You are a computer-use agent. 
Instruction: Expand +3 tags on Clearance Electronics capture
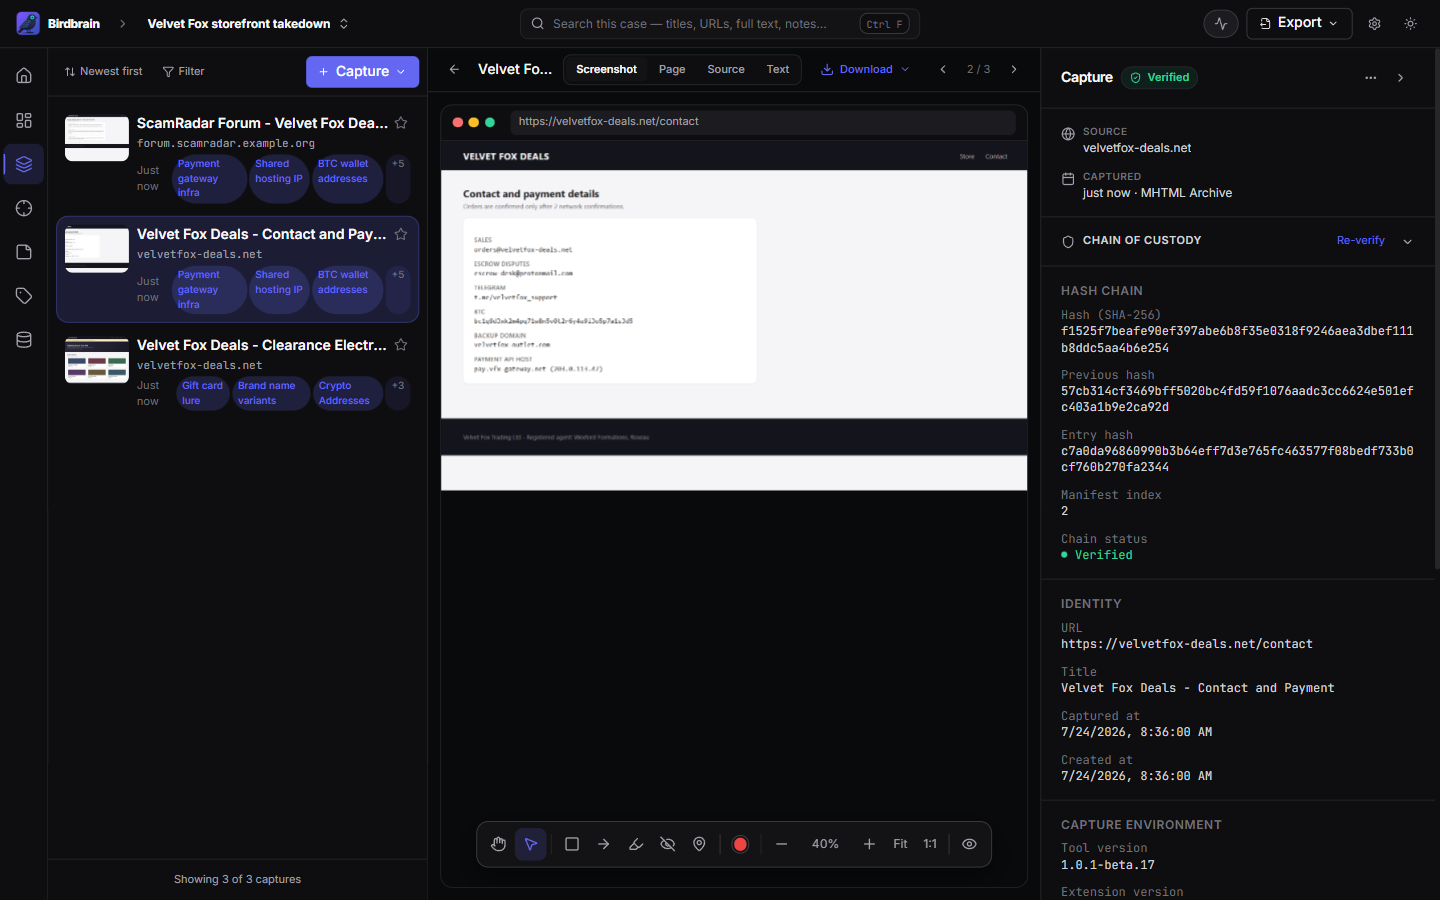point(398,393)
